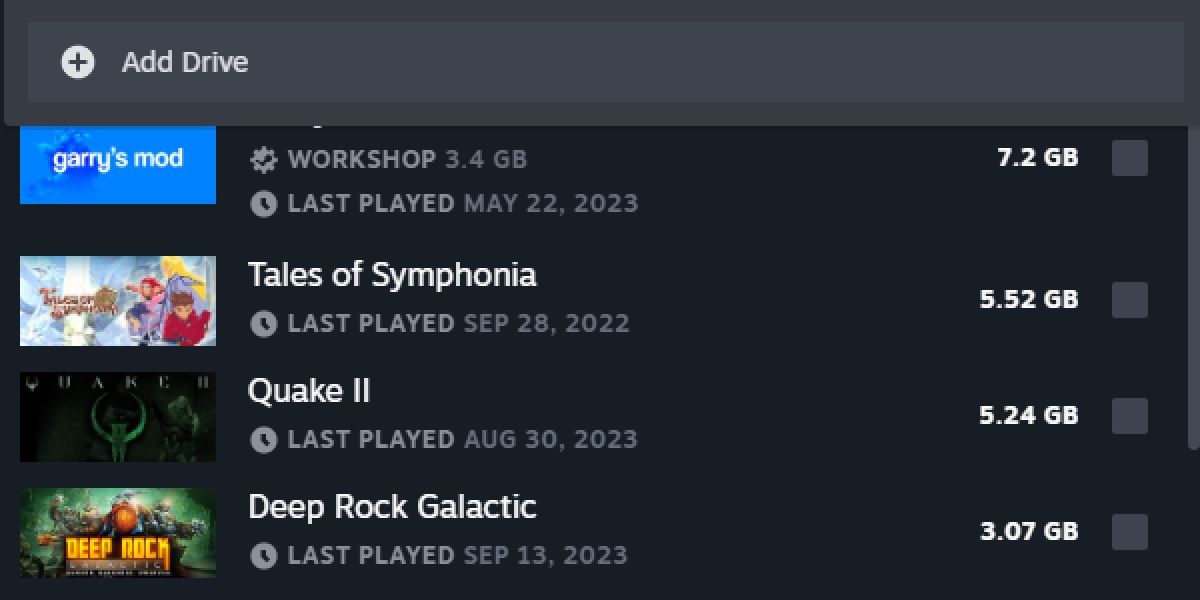Click the Quake II cover image
1200x600 pixels.
[117, 416]
